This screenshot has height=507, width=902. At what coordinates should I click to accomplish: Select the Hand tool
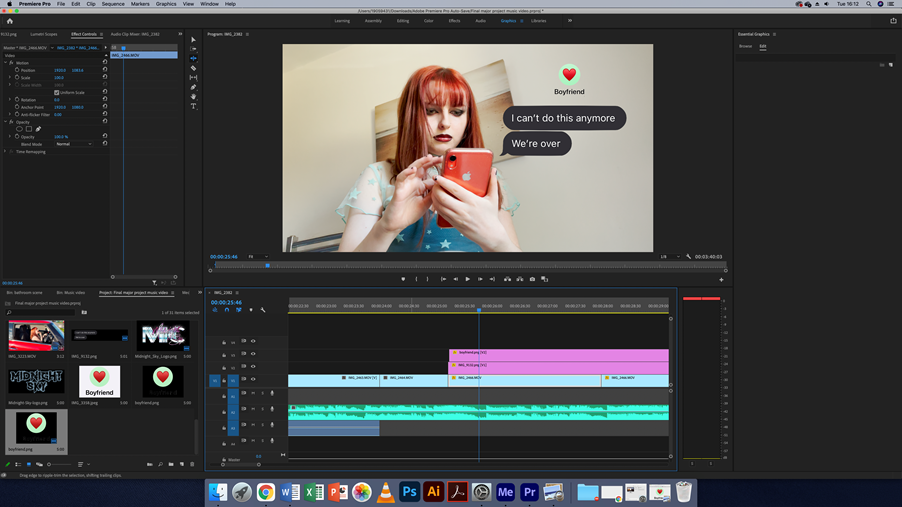coord(194,97)
